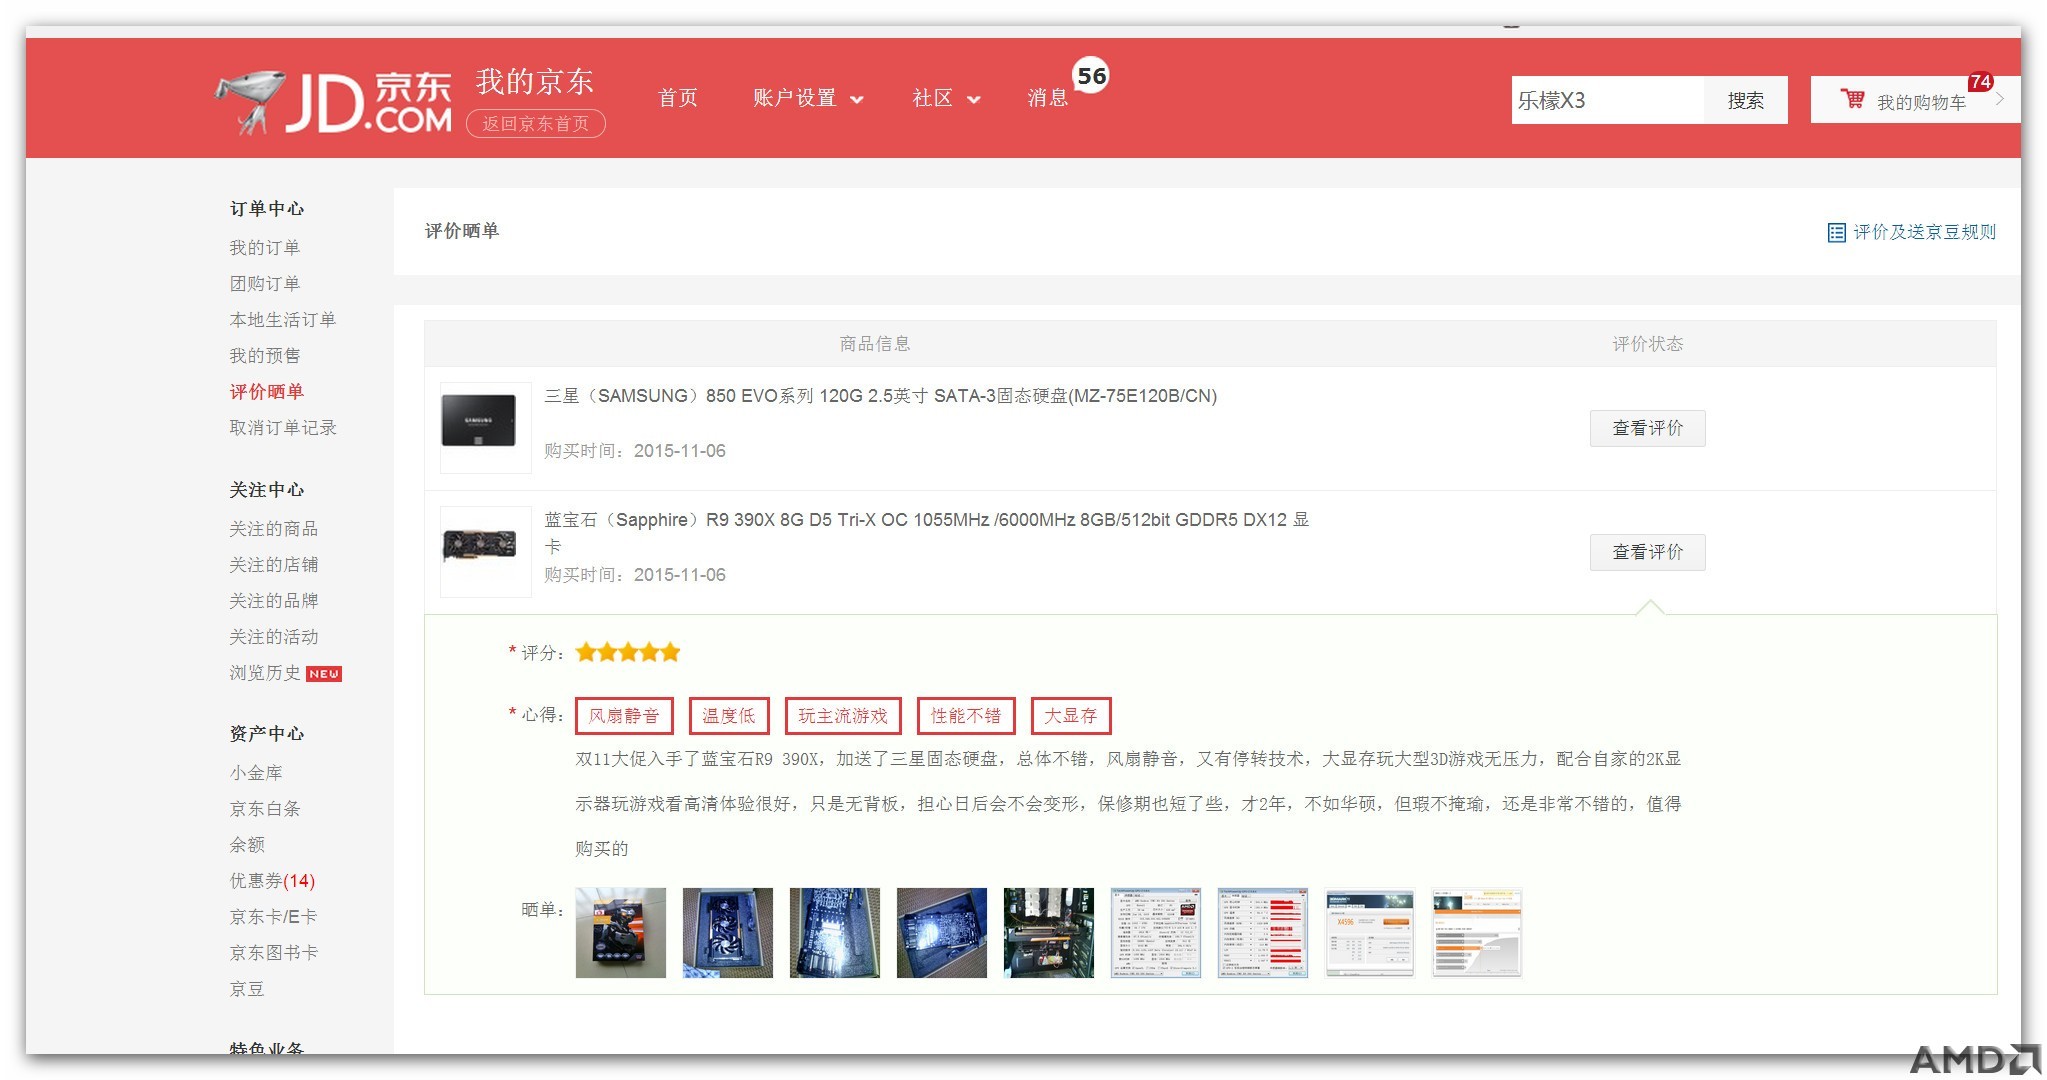
Task: Open 京东图书卡 in the sidebar
Action: [274, 953]
